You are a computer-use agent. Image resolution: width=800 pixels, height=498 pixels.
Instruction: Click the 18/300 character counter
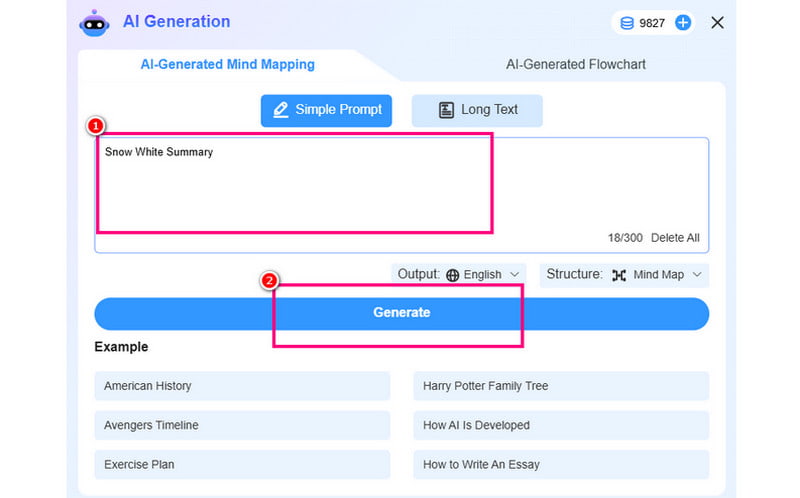(625, 238)
